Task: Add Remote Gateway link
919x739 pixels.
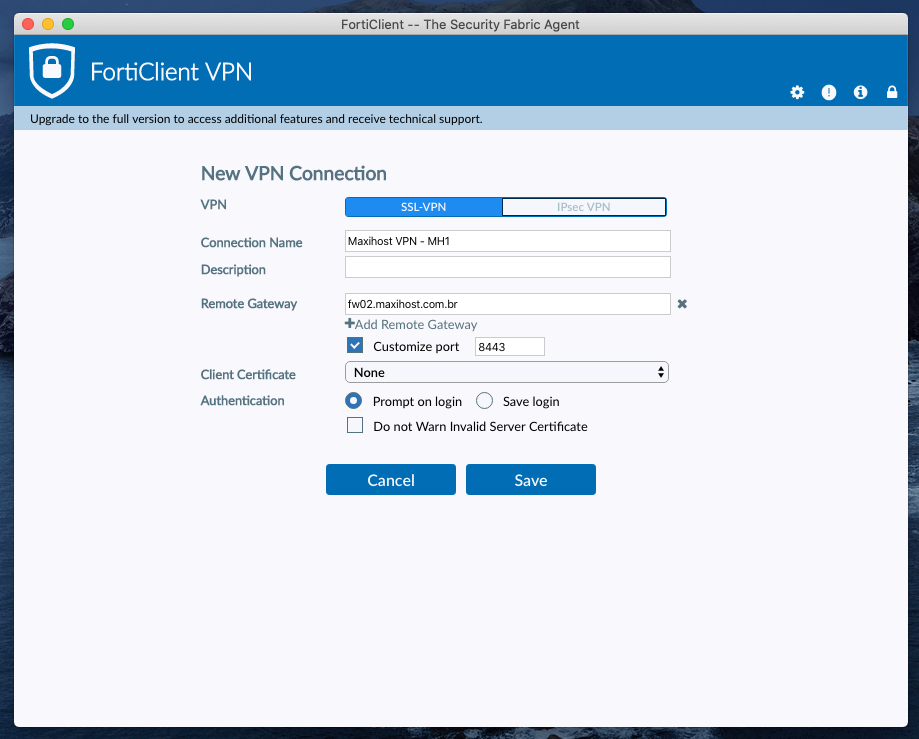Action: (x=411, y=324)
